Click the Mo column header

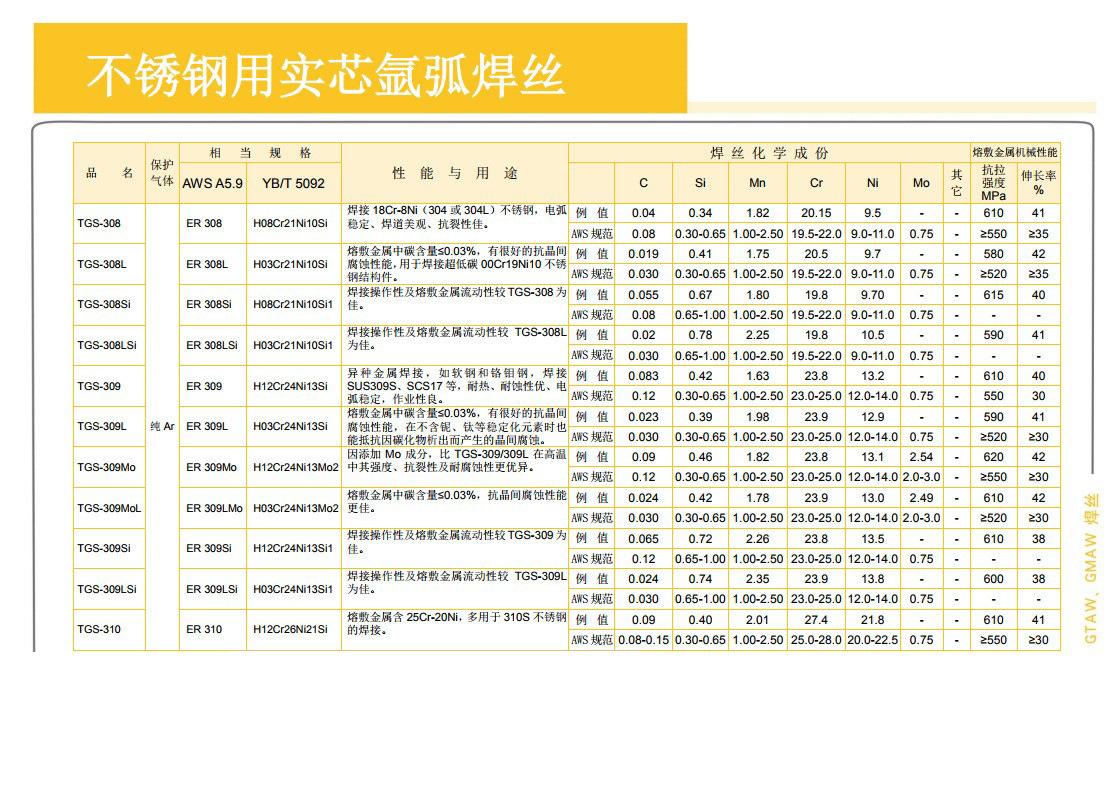click(921, 183)
